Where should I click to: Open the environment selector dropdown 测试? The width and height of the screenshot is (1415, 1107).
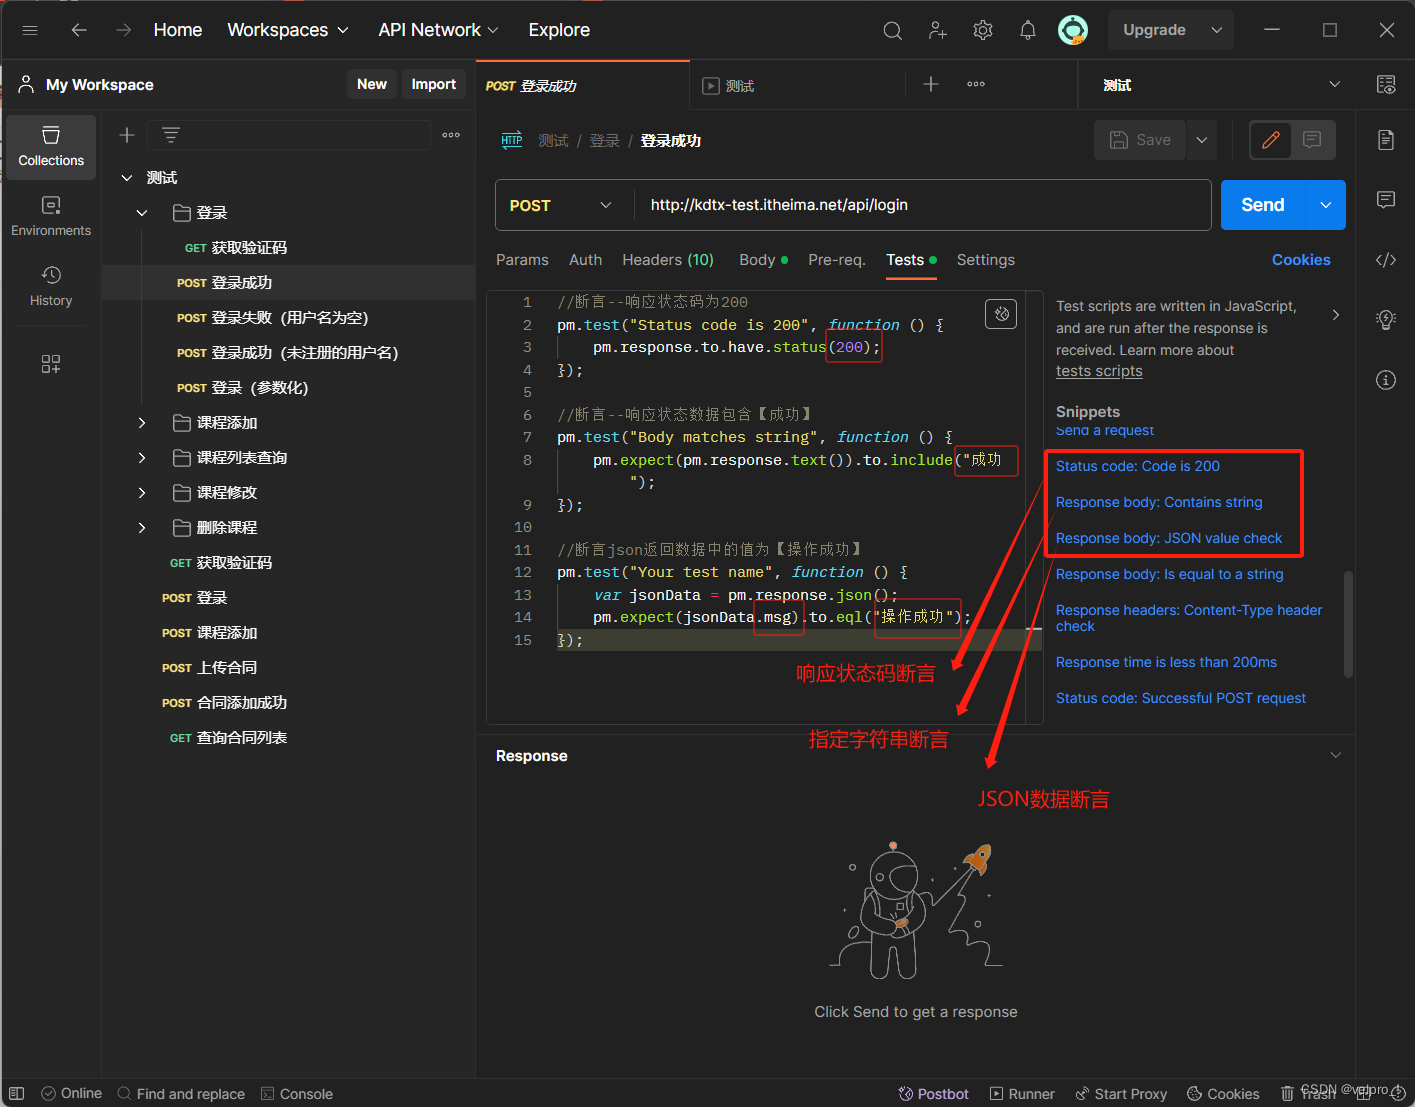click(1221, 85)
